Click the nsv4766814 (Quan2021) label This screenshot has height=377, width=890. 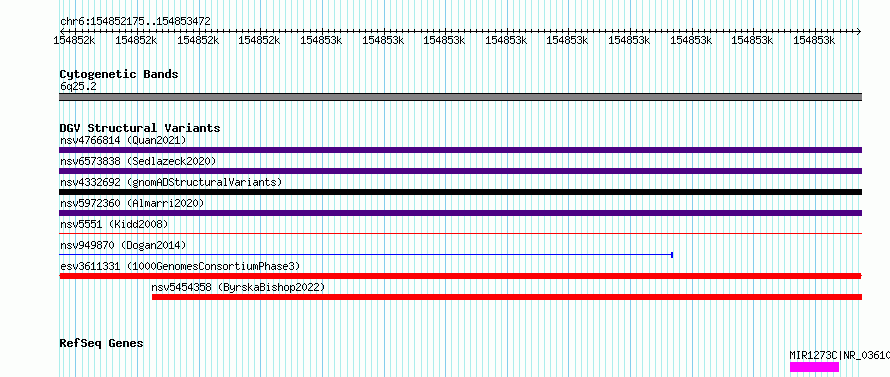pos(123,140)
